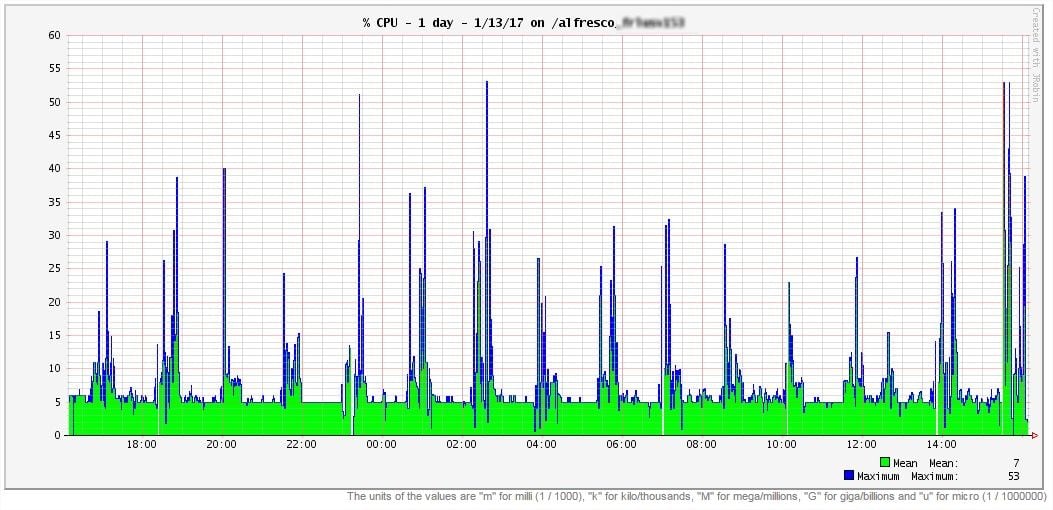1053x510 pixels.
Task: Click the units explanation footnote text
Action: 696,497
